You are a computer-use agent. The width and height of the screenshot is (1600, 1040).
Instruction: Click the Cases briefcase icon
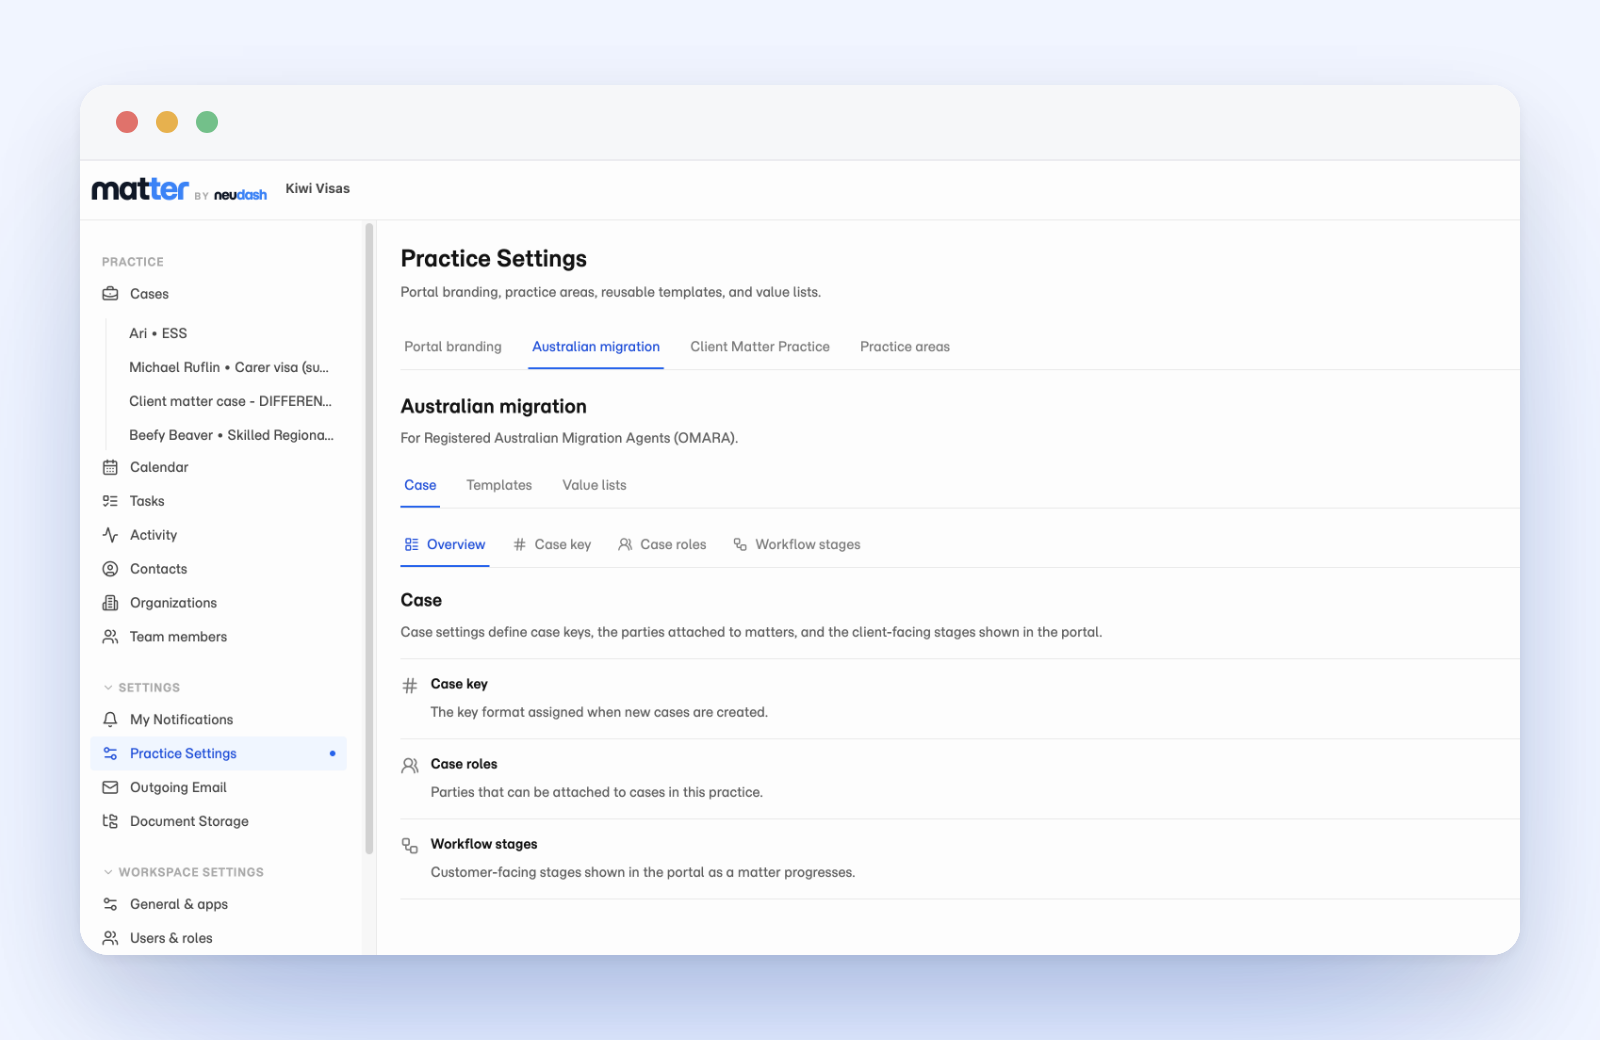(x=110, y=294)
